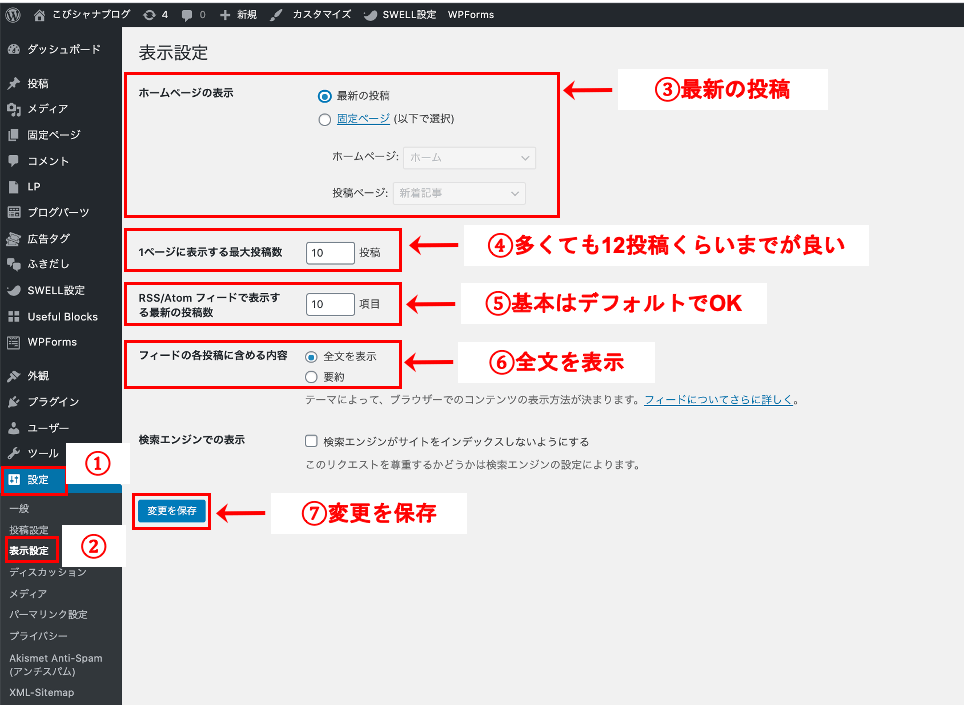Click the ブログパーツ icon
The image size is (964, 706).
(x=14, y=213)
